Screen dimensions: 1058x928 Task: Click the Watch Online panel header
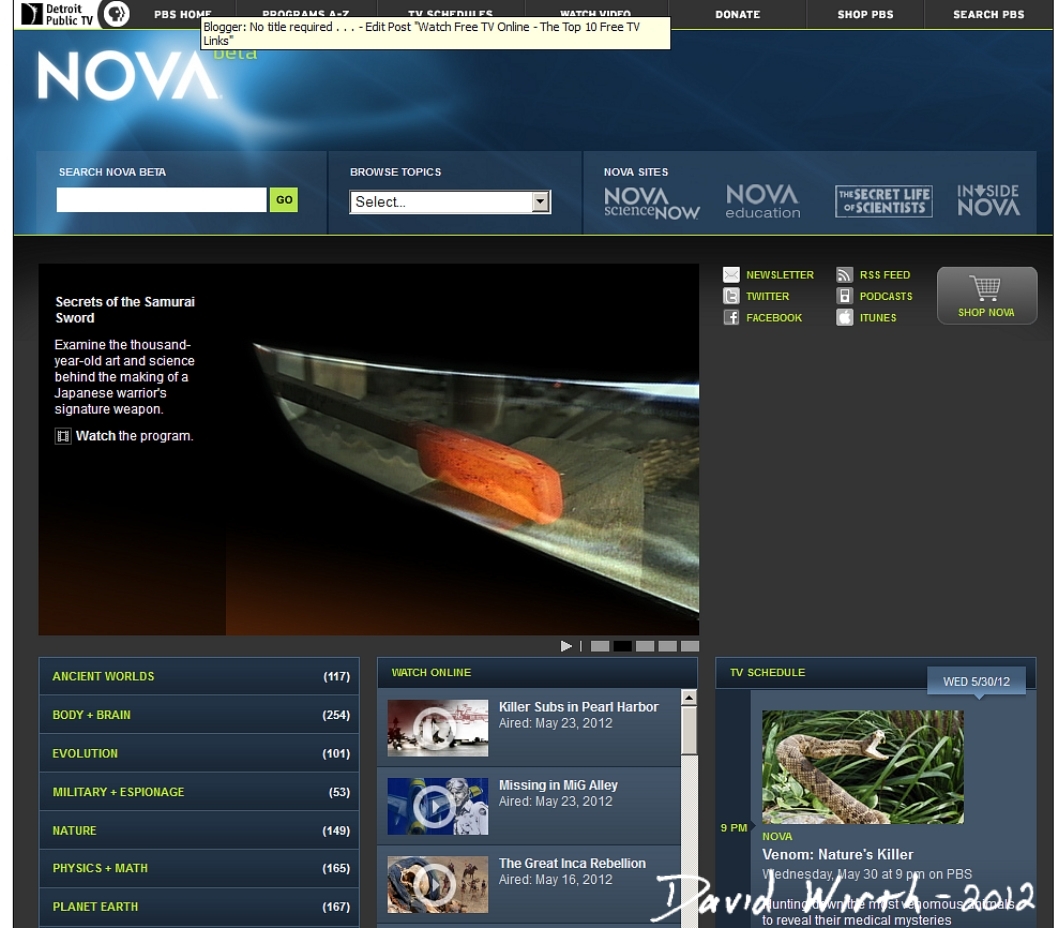pyautogui.click(x=537, y=673)
